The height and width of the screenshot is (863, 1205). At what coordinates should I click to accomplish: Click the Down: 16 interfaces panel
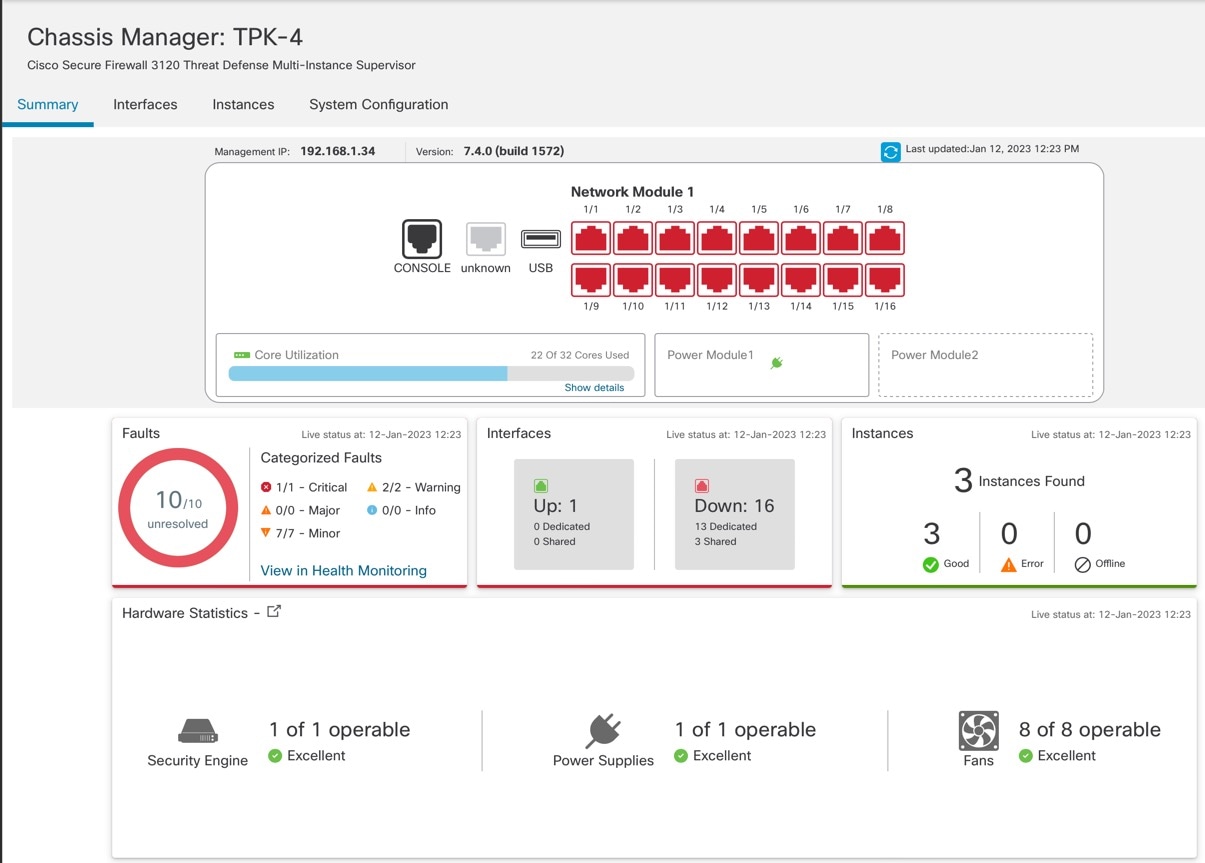(x=734, y=513)
